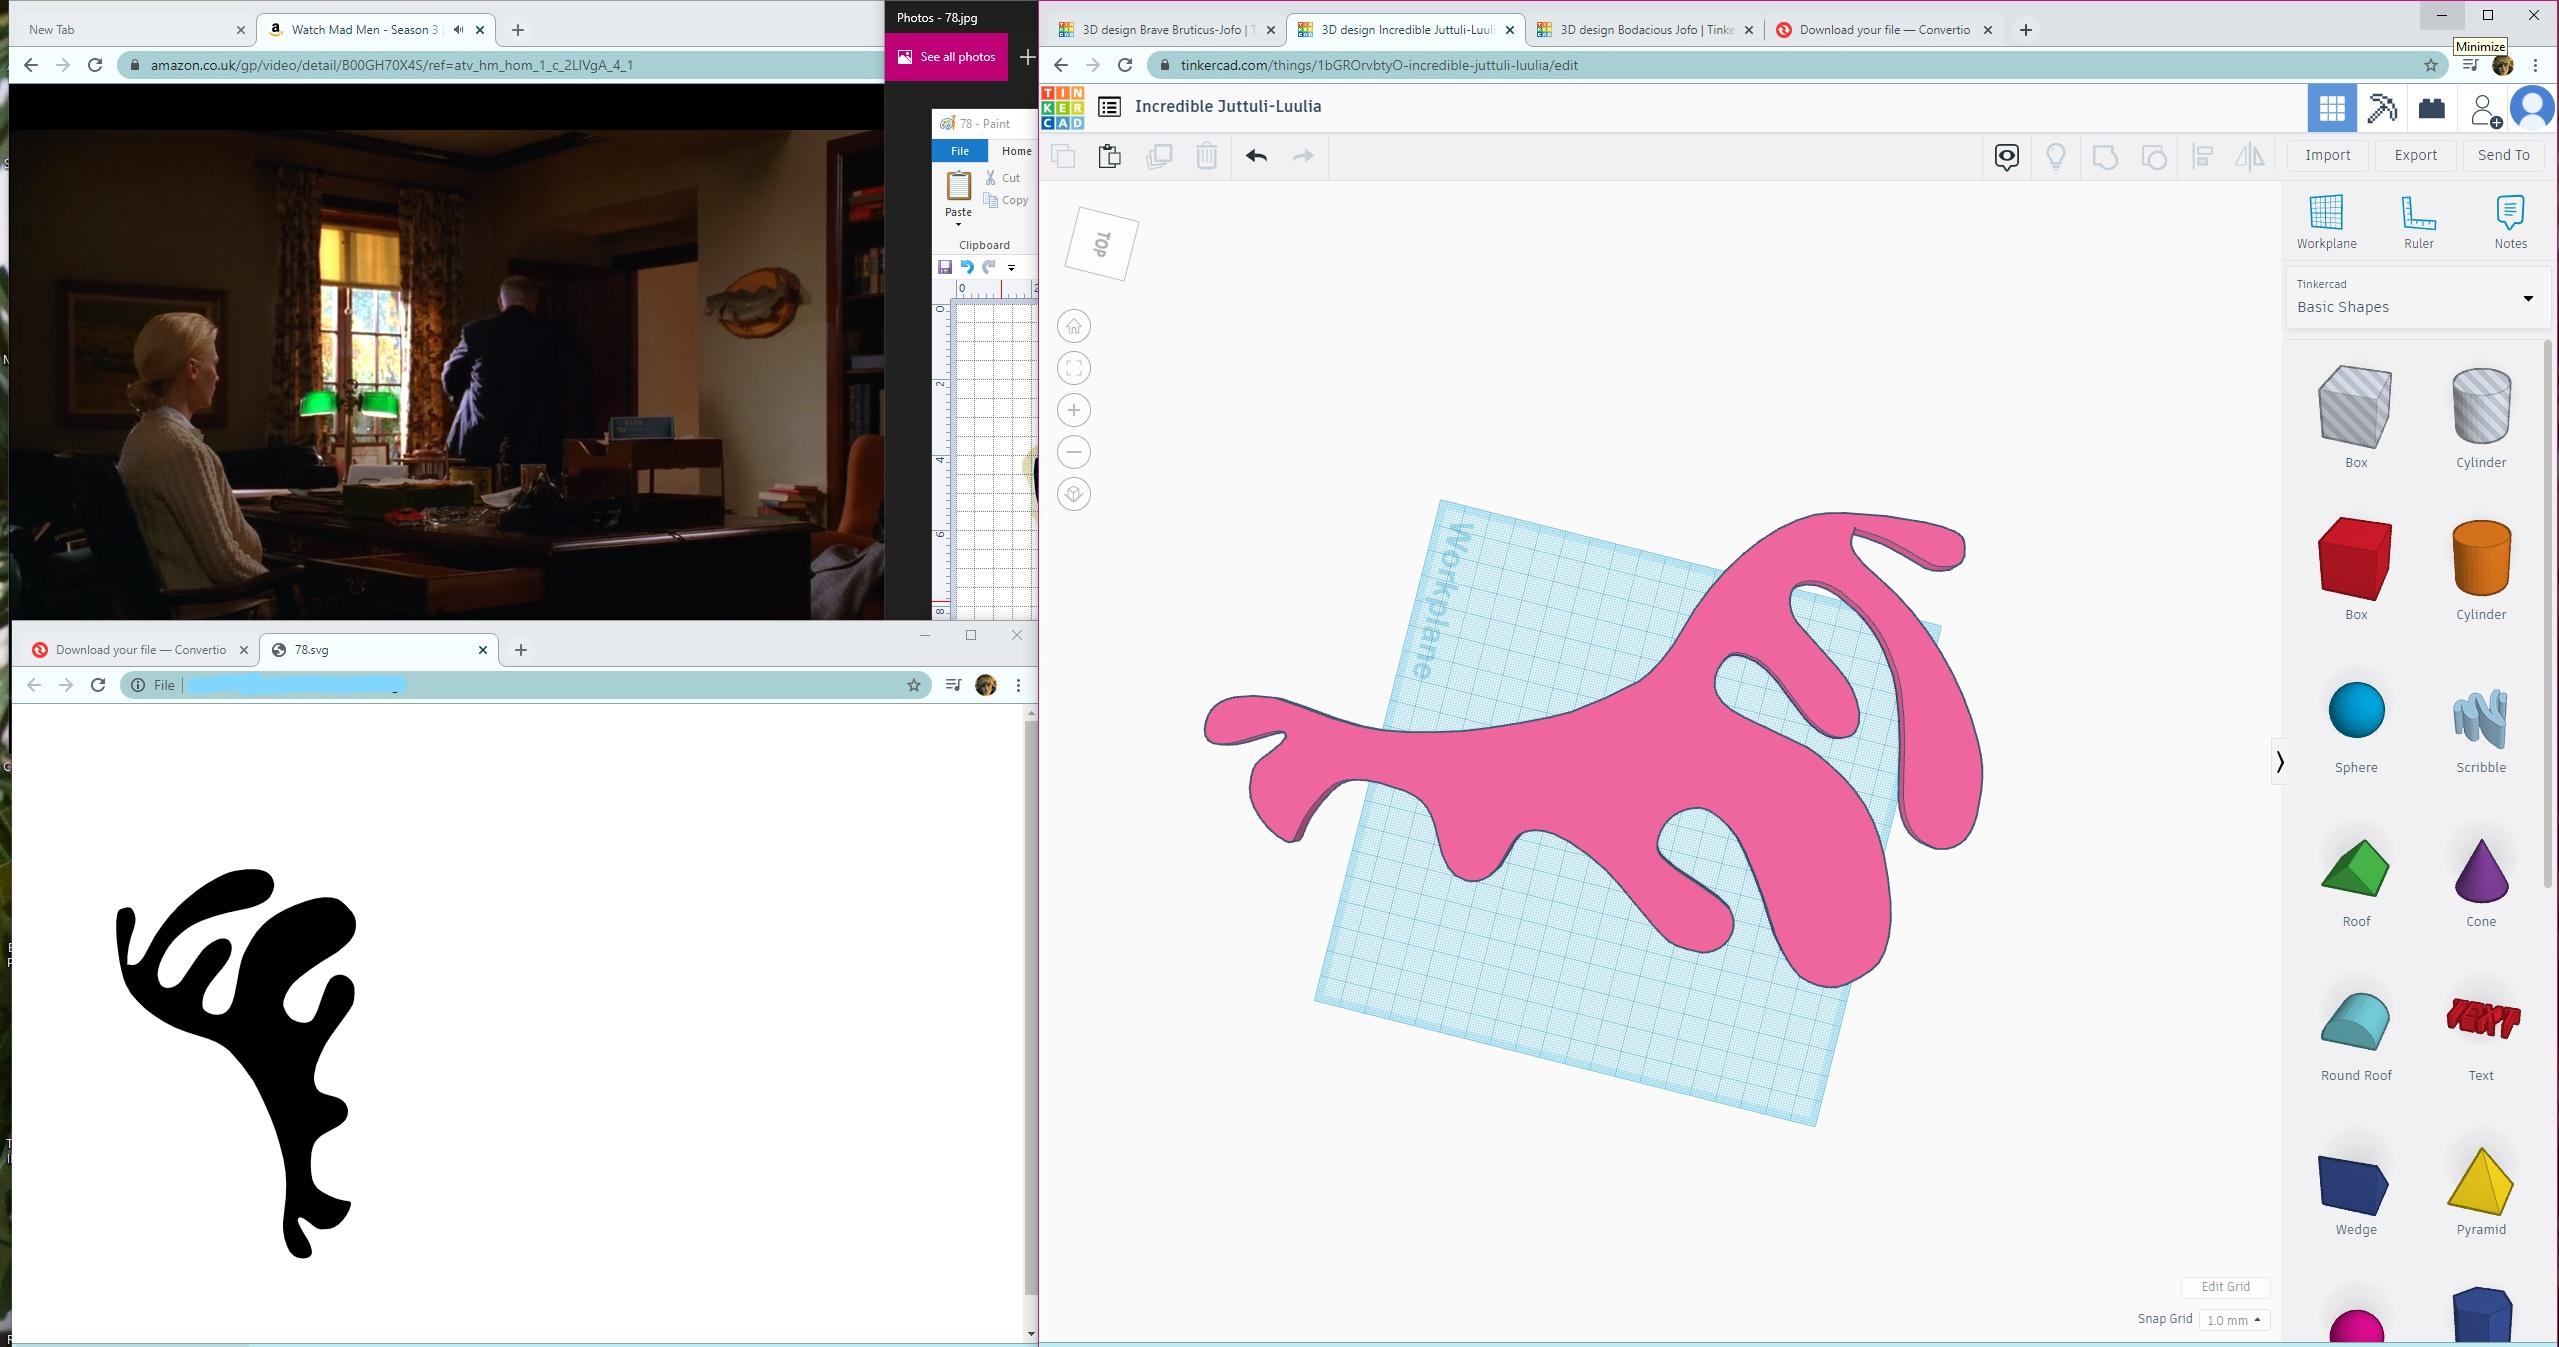Toggle show all hidden lightbulb
This screenshot has height=1347, width=2559.
[2056, 156]
